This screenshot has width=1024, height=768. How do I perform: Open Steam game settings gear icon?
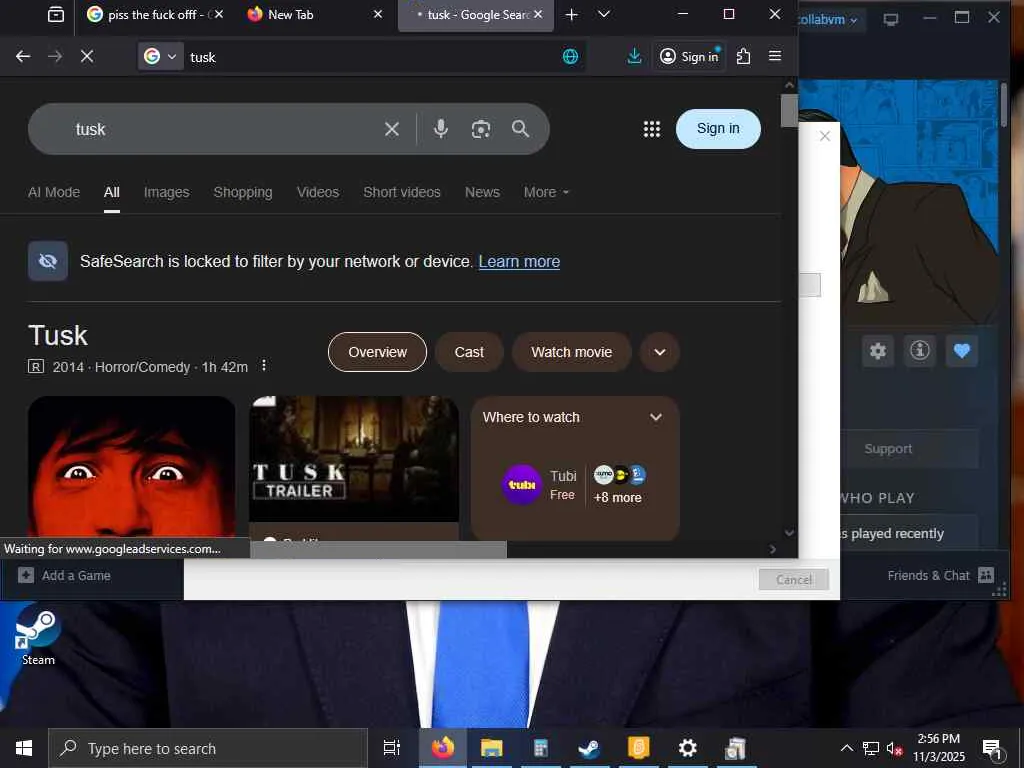(x=878, y=351)
